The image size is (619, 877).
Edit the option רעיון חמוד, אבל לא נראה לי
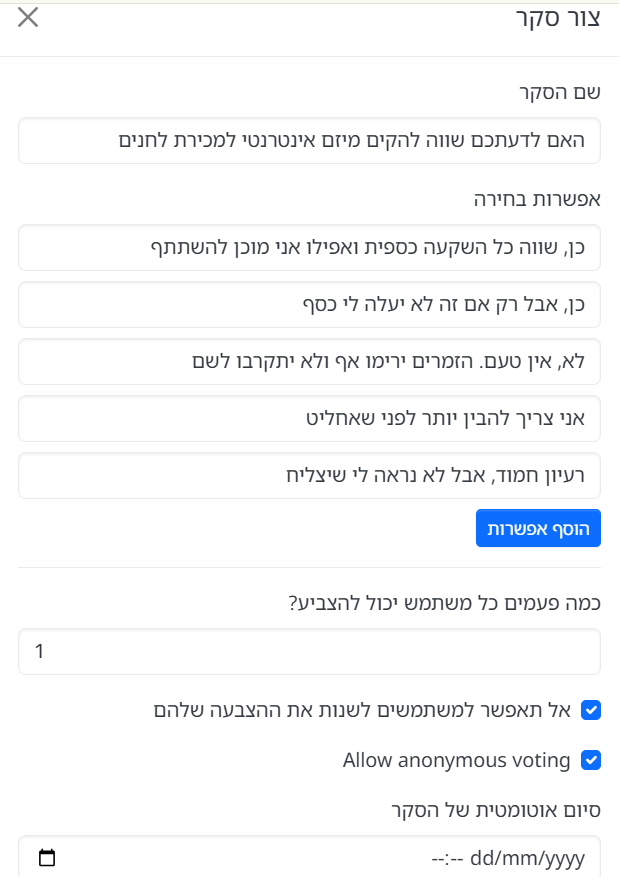pyautogui.click(x=309, y=475)
